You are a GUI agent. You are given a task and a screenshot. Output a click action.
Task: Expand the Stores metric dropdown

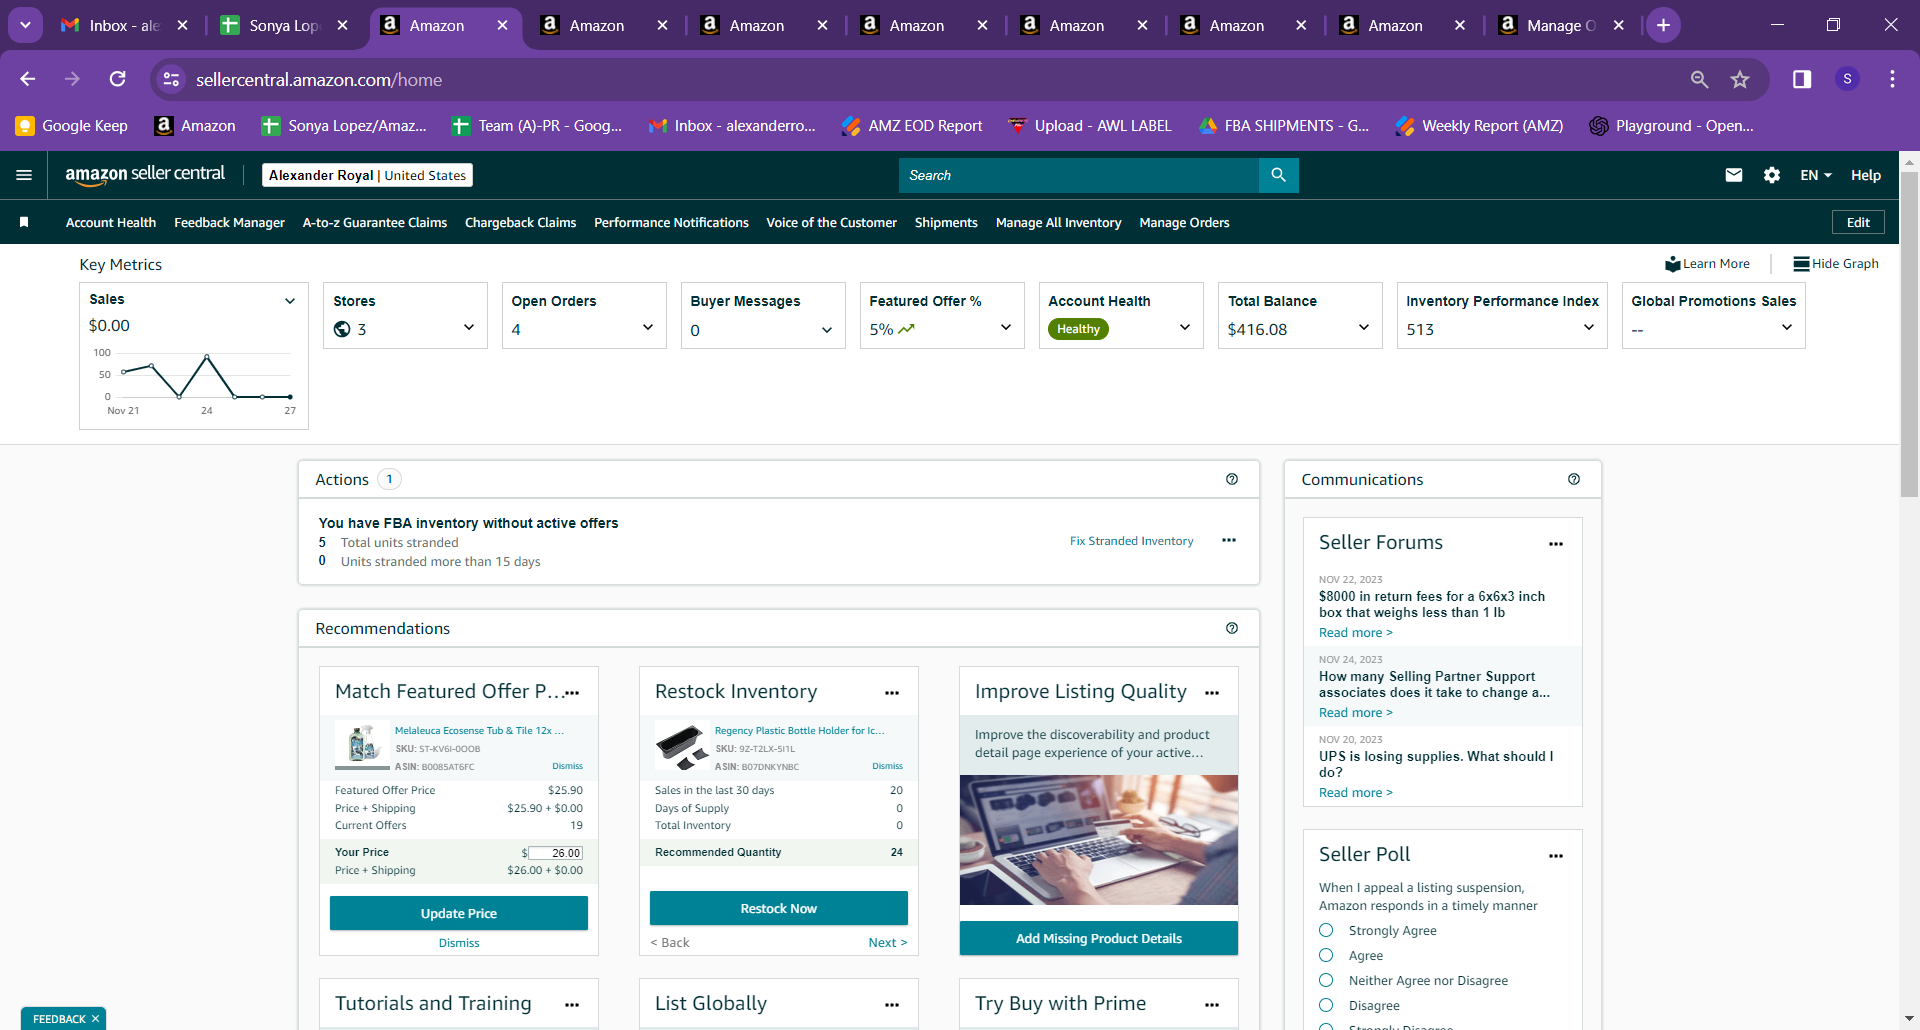coord(469,328)
